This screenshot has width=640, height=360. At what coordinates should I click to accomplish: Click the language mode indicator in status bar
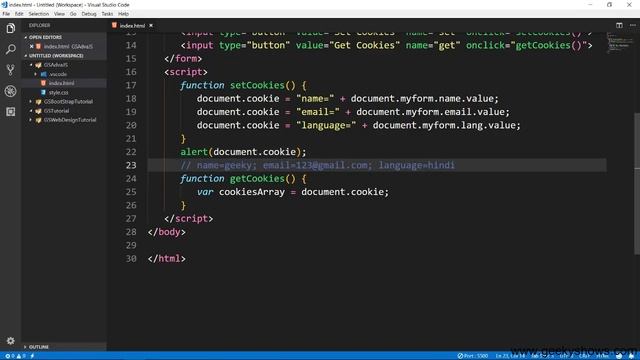click(602, 356)
